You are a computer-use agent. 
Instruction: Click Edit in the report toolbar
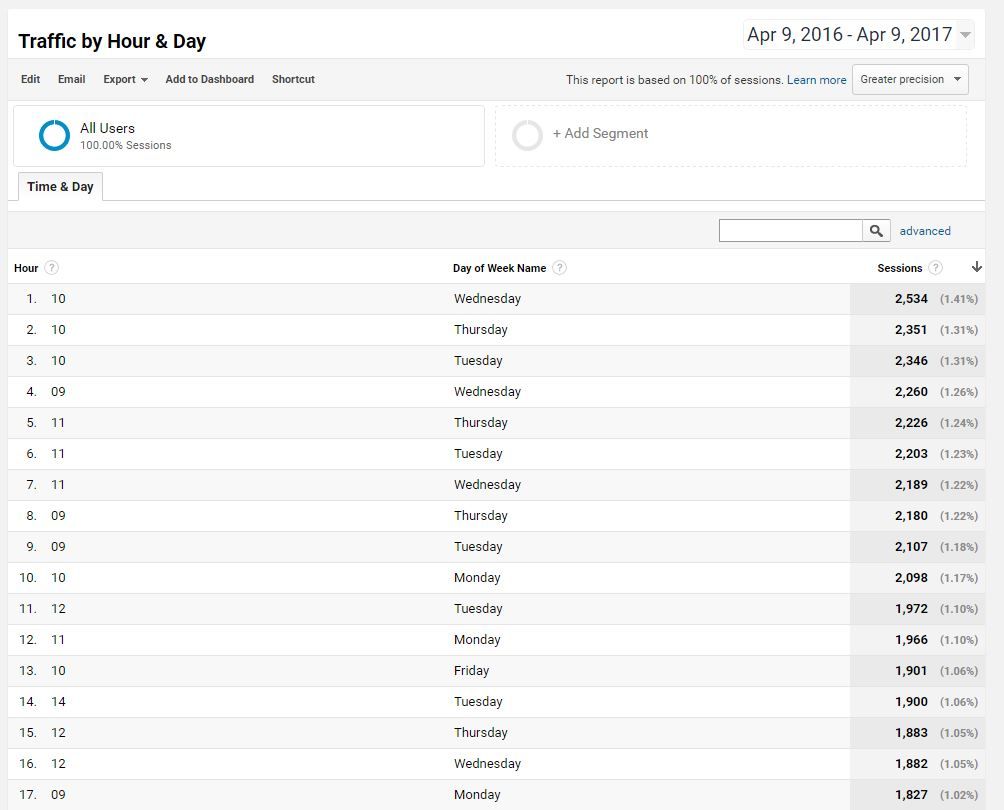31,79
